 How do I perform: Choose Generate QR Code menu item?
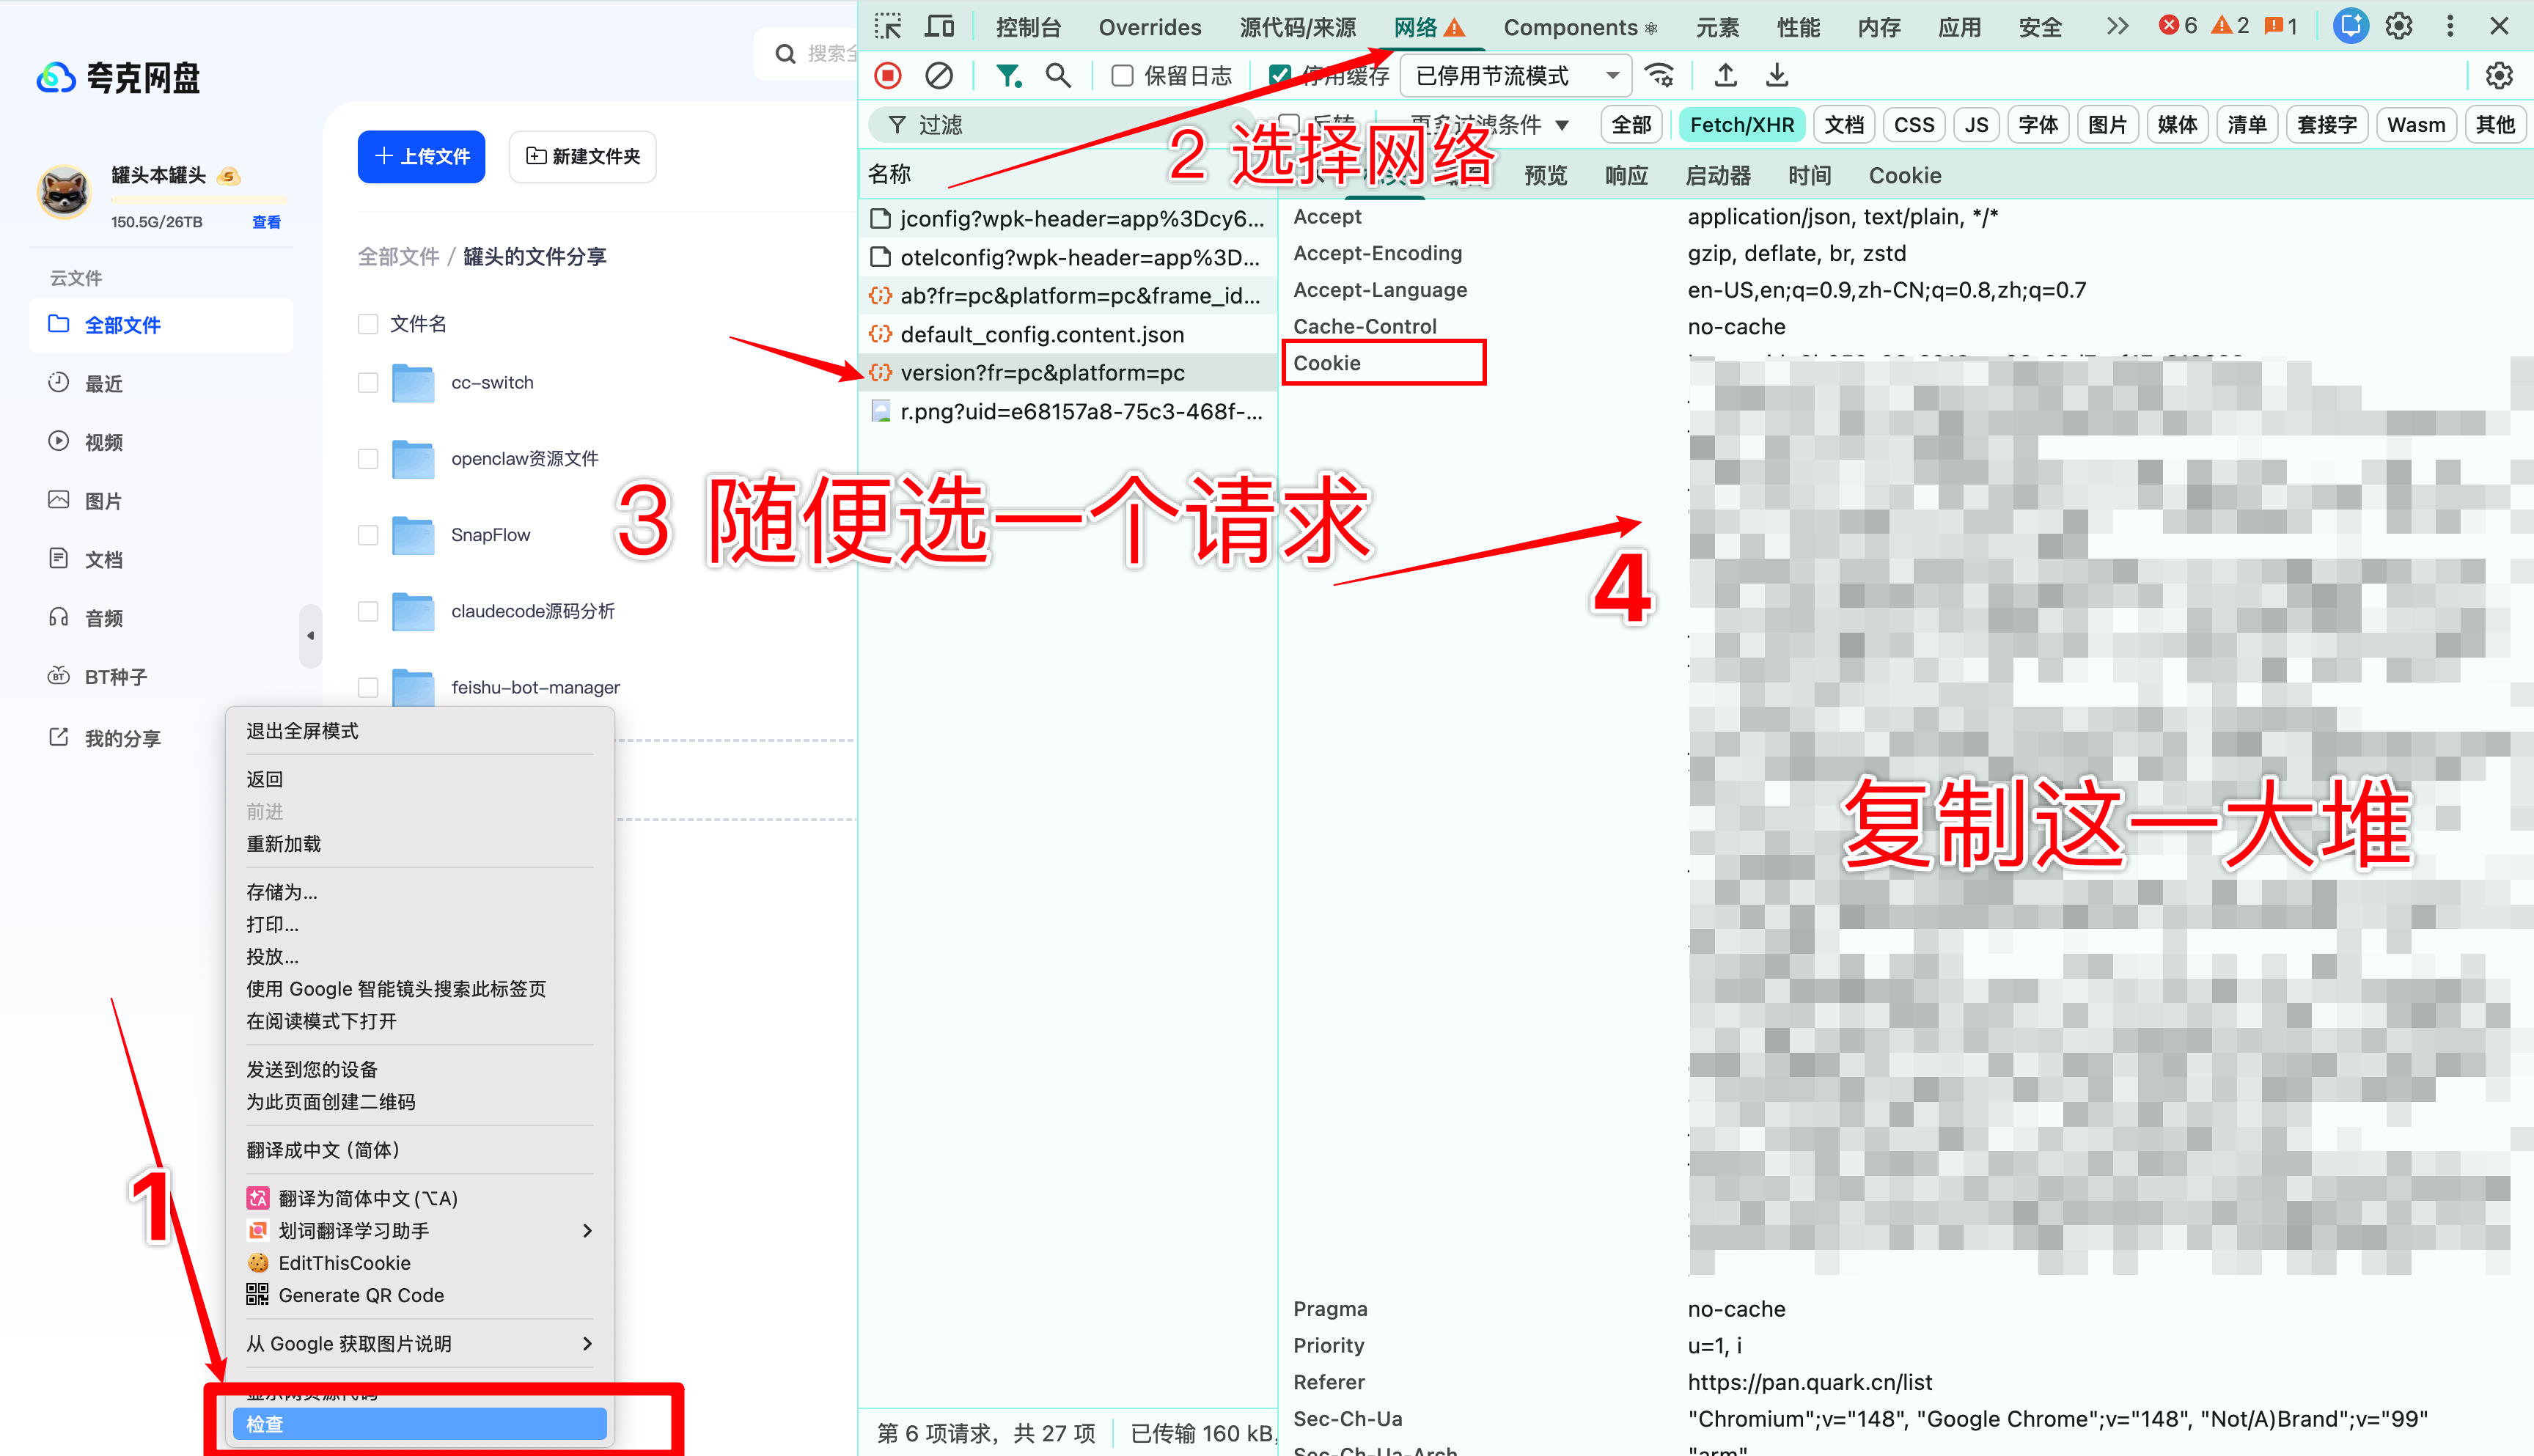(x=420, y=1296)
